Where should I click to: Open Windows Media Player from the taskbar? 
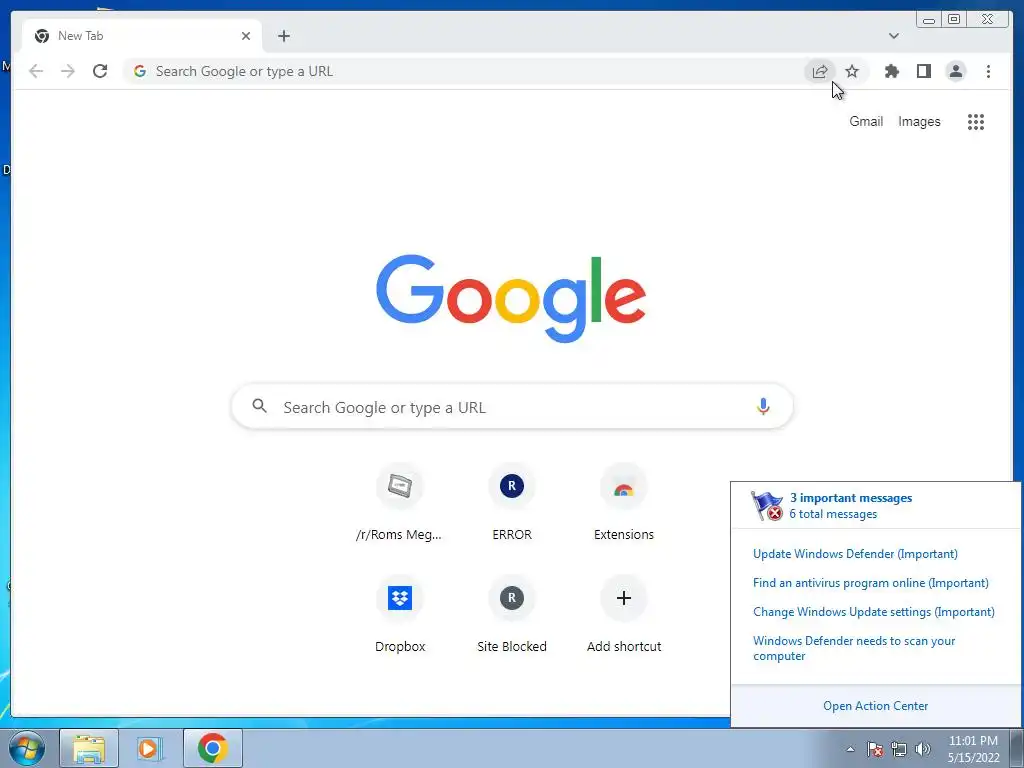pyautogui.click(x=150, y=748)
